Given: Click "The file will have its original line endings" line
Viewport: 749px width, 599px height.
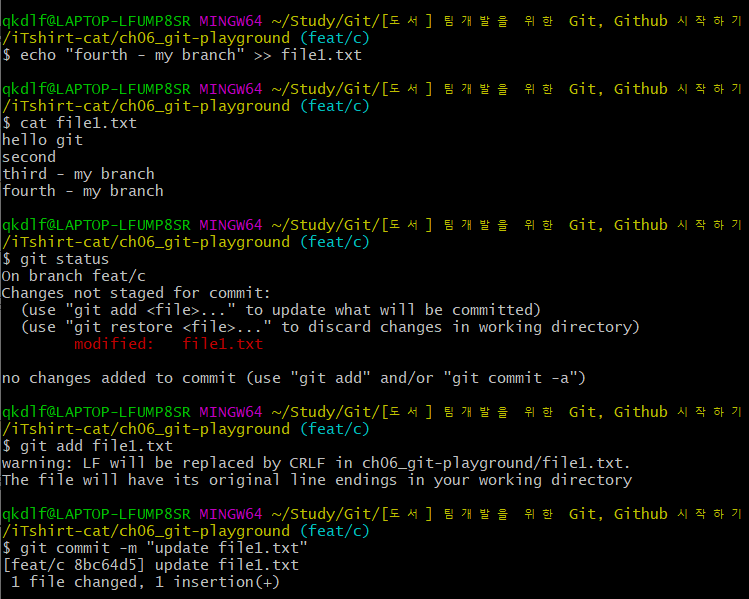Looking at the screenshot, I should tap(317, 480).
